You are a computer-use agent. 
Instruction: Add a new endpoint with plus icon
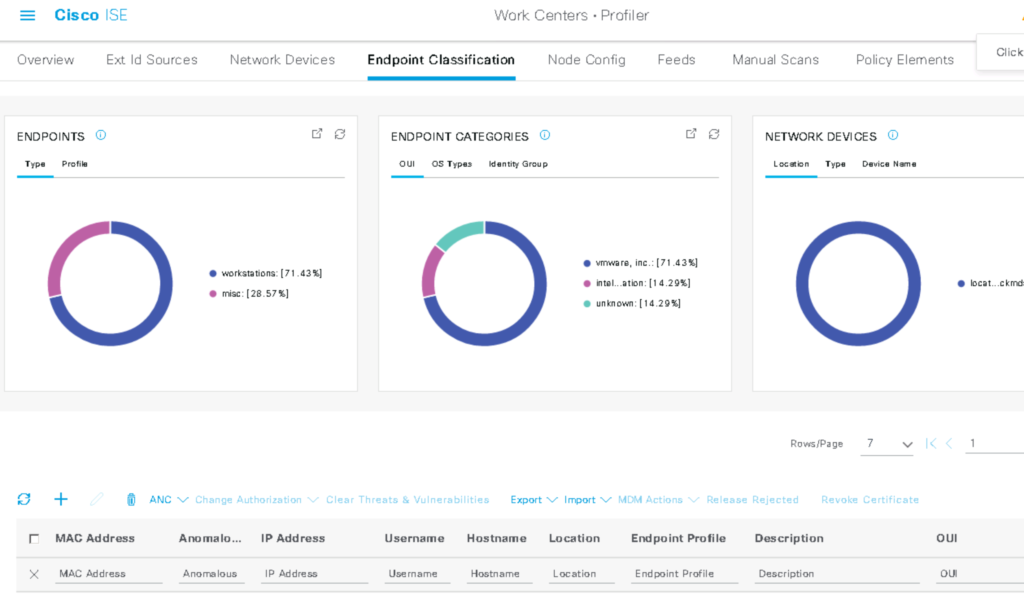tap(61, 499)
